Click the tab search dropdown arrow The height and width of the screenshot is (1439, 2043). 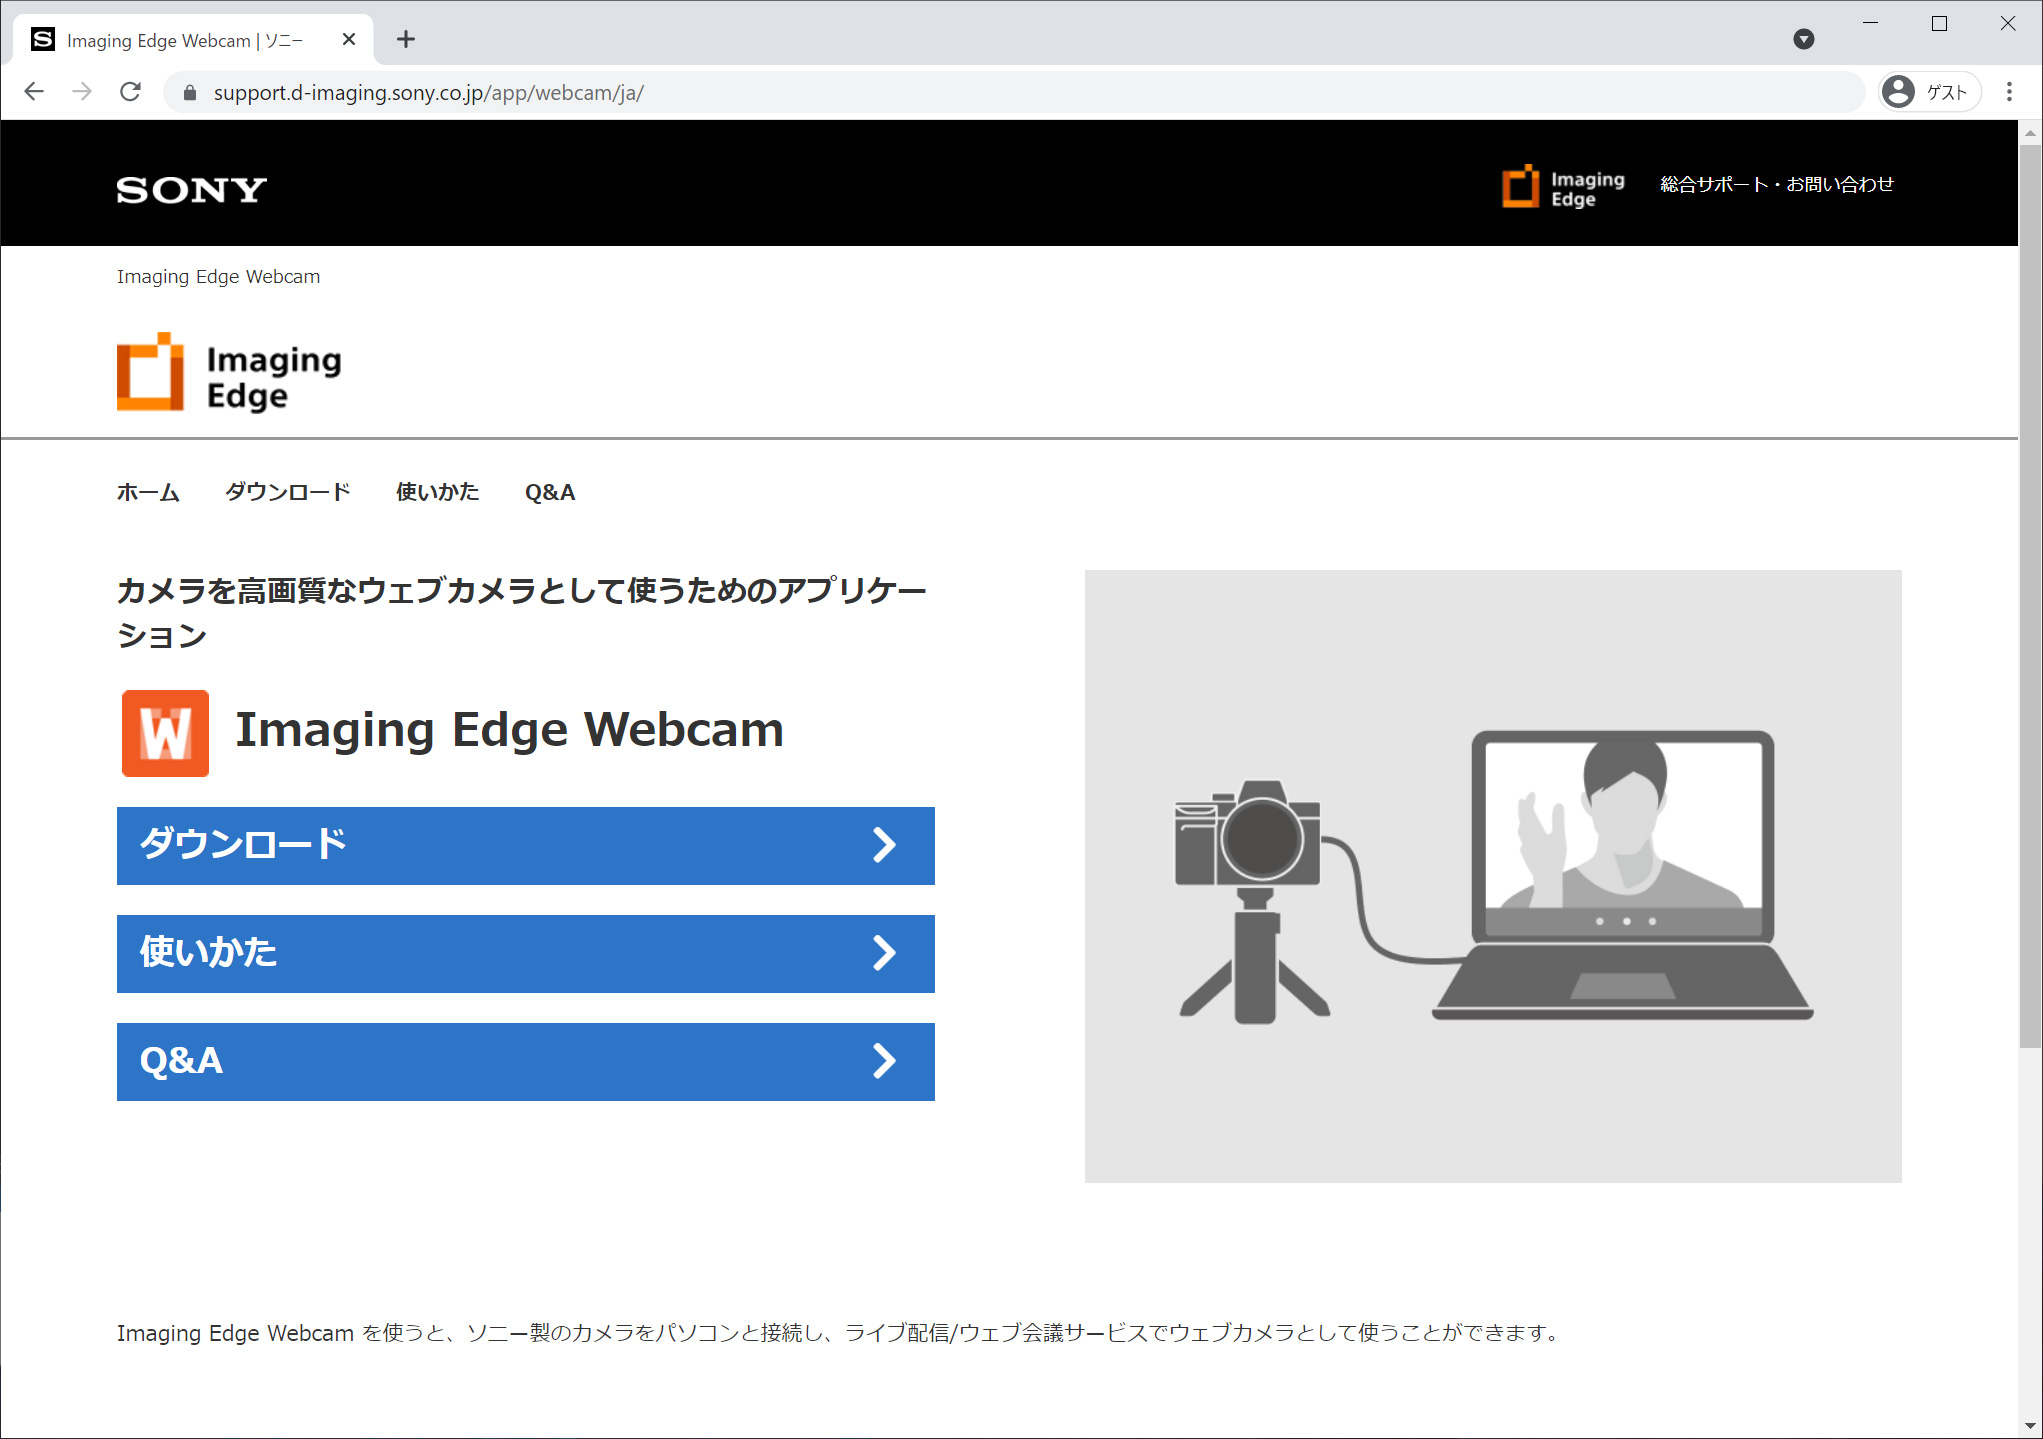tap(1804, 39)
